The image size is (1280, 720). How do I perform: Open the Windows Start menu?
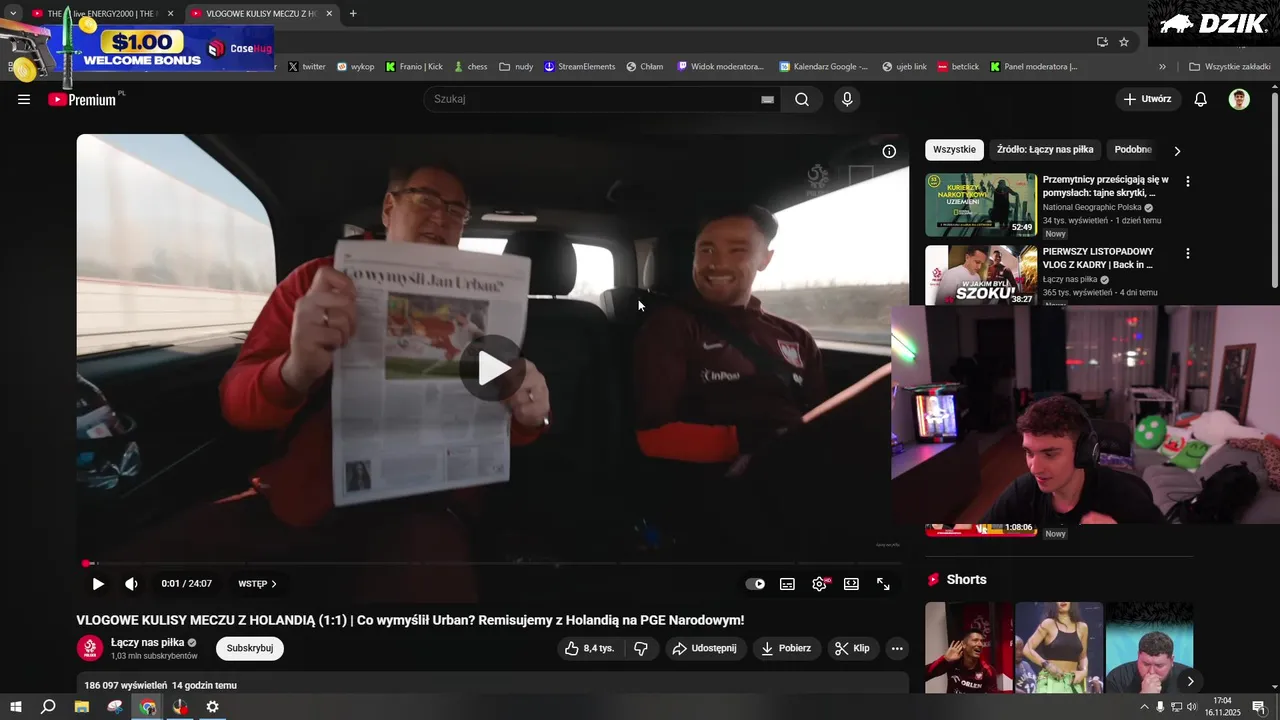16,707
